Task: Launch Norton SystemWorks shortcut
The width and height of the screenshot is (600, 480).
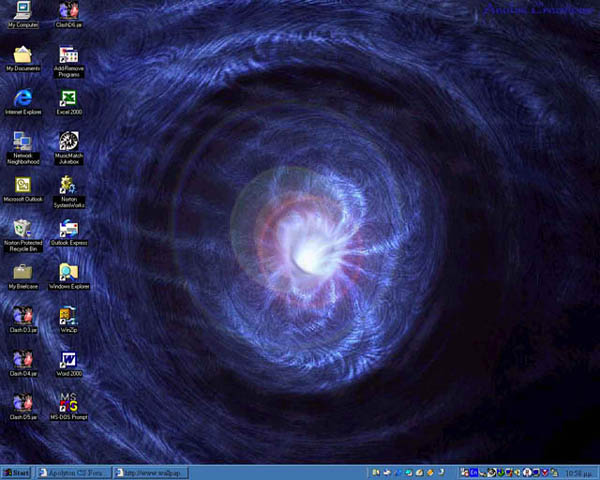Action: [x=69, y=185]
